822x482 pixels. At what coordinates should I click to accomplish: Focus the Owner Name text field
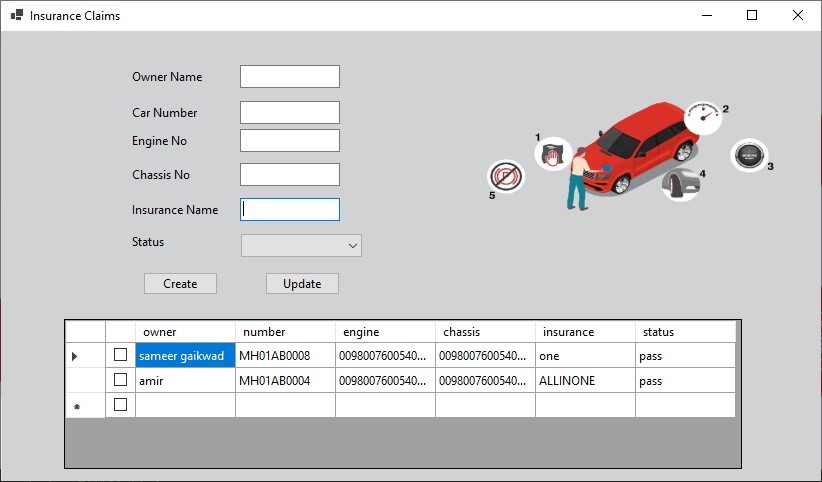tap(290, 77)
